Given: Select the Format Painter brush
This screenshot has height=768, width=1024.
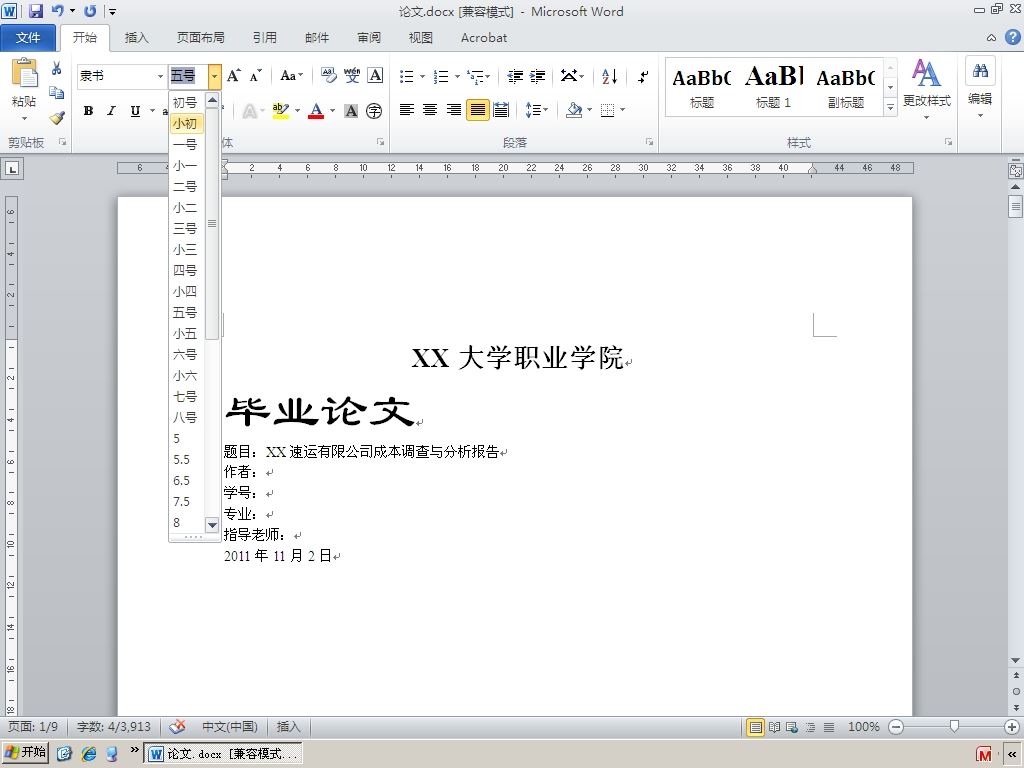Looking at the screenshot, I should point(57,118).
